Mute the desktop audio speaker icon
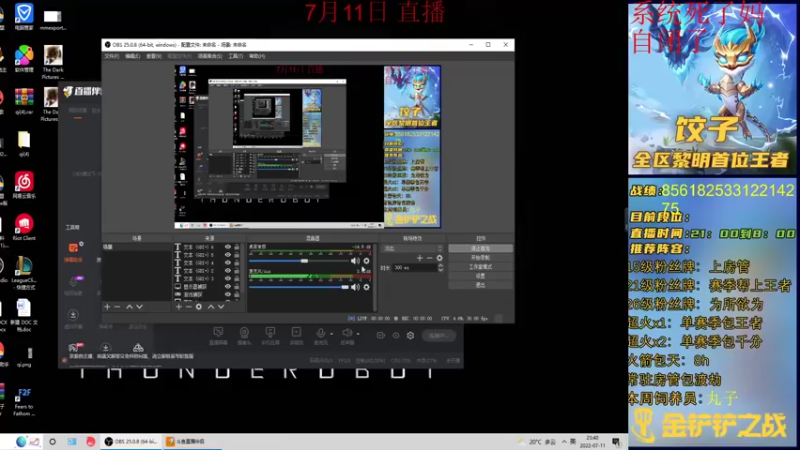800x450 pixels. point(355,261)
